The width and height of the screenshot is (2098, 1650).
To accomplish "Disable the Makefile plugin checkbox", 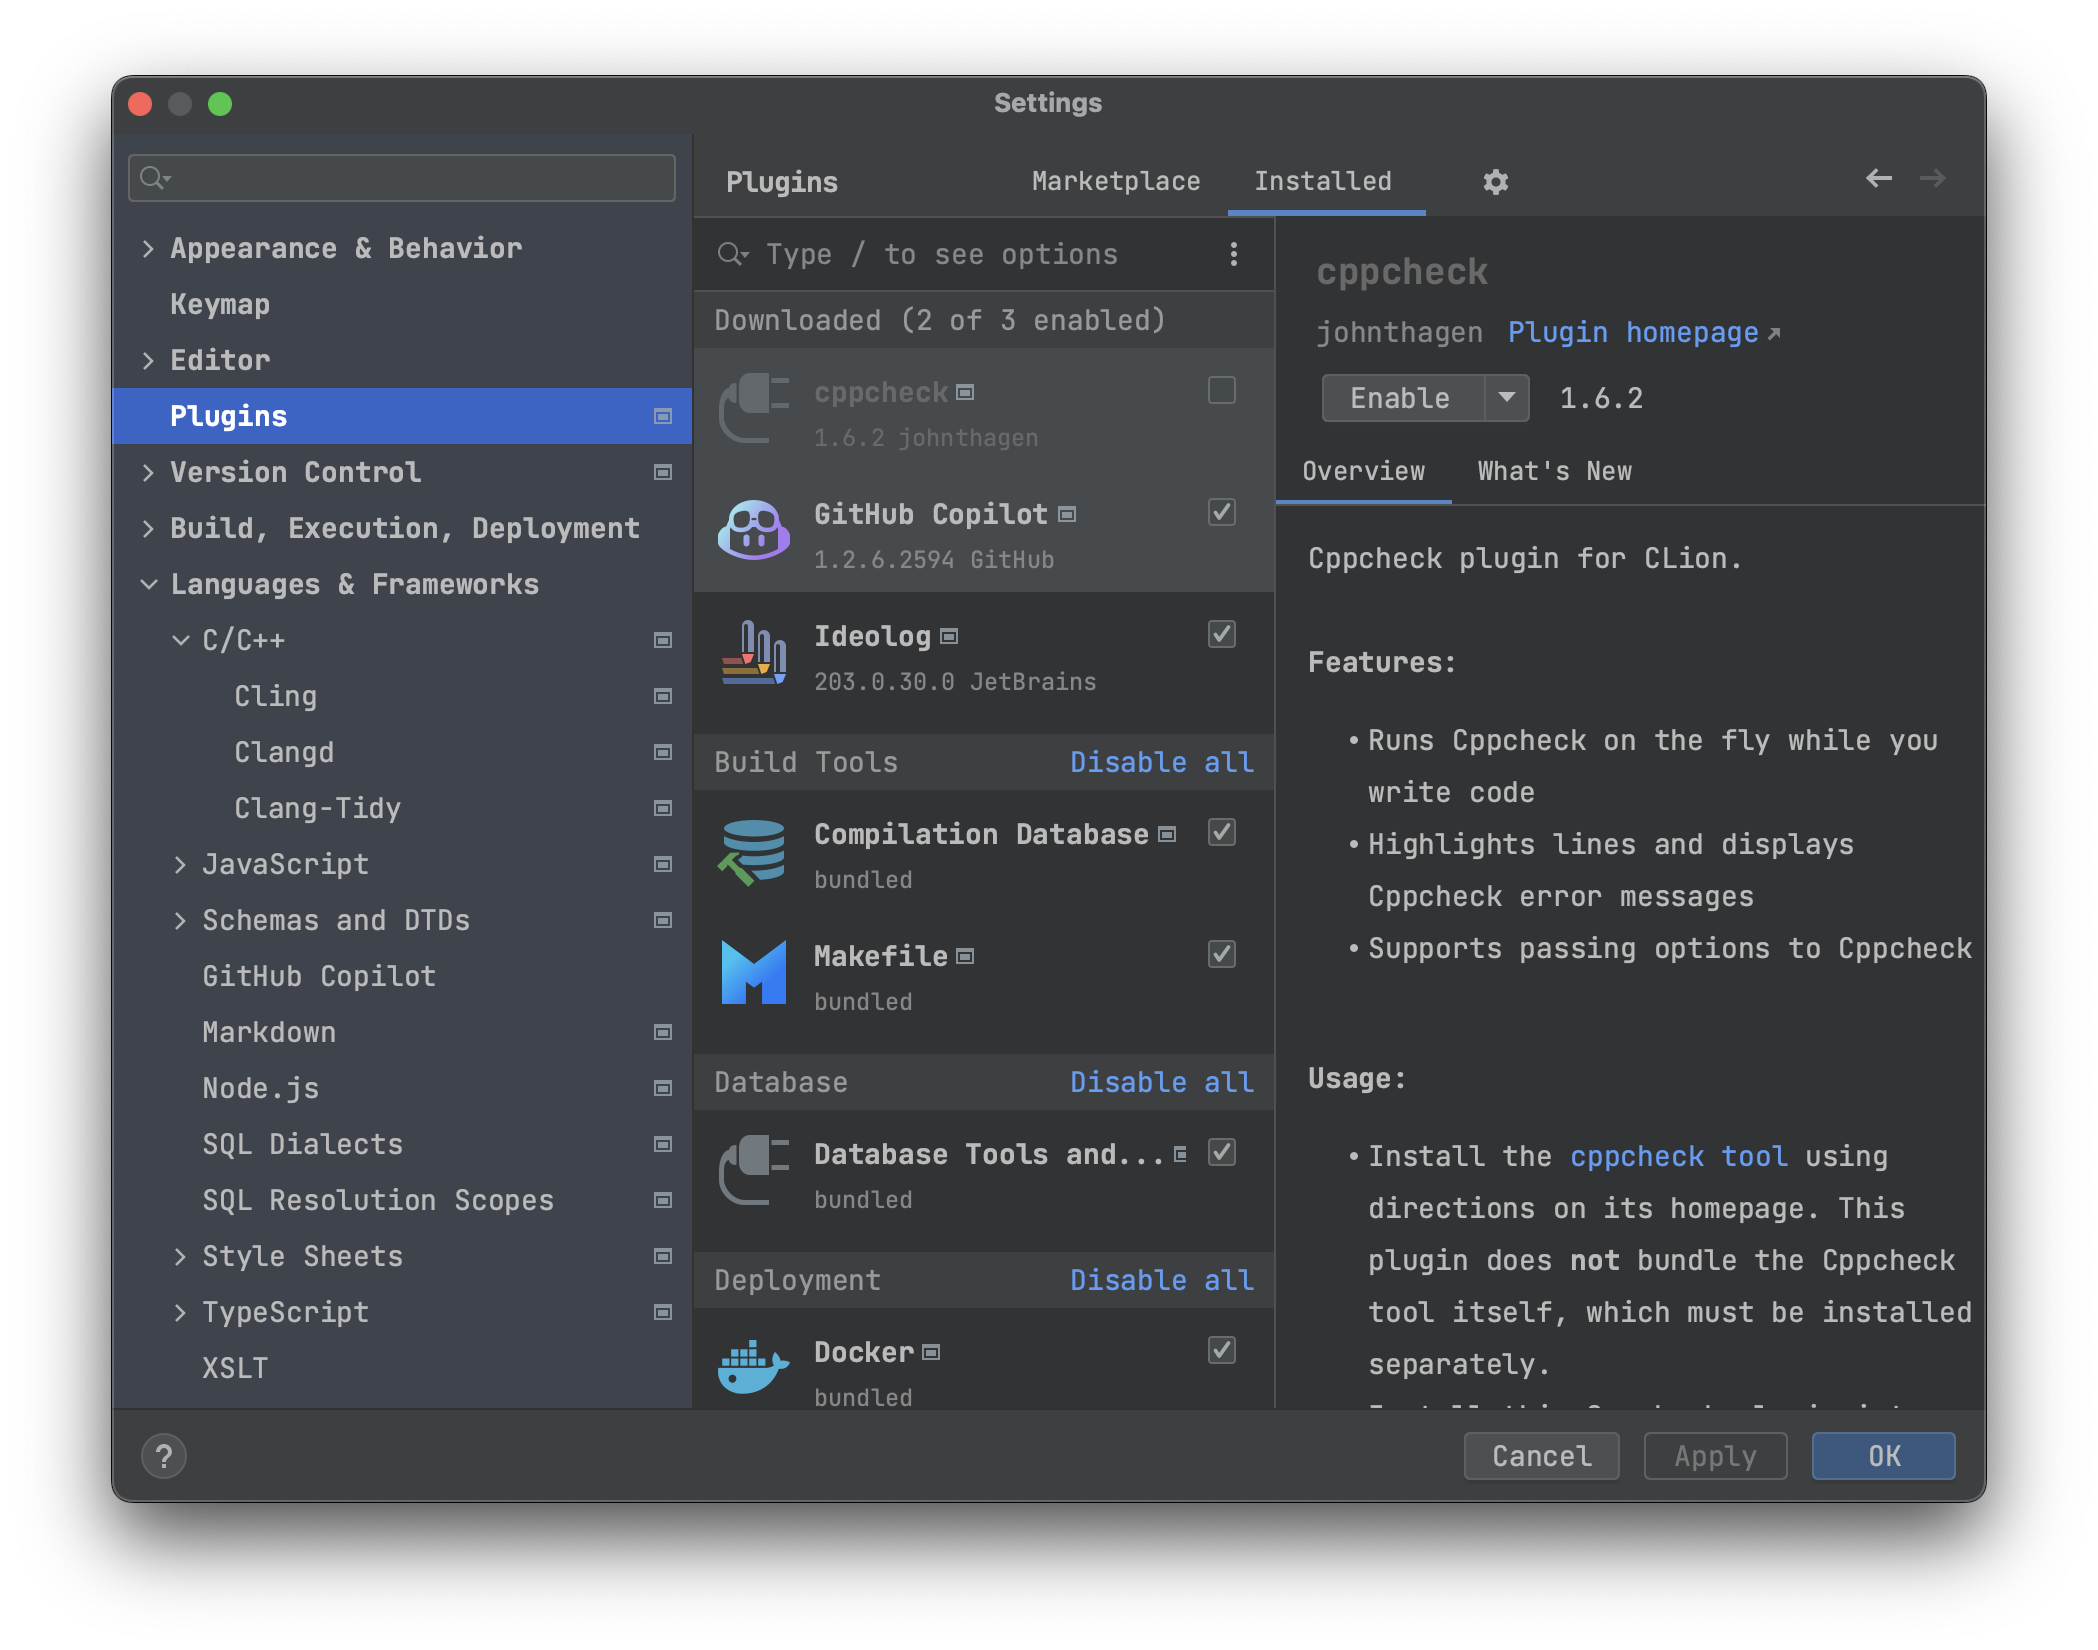I will 1221,954.
